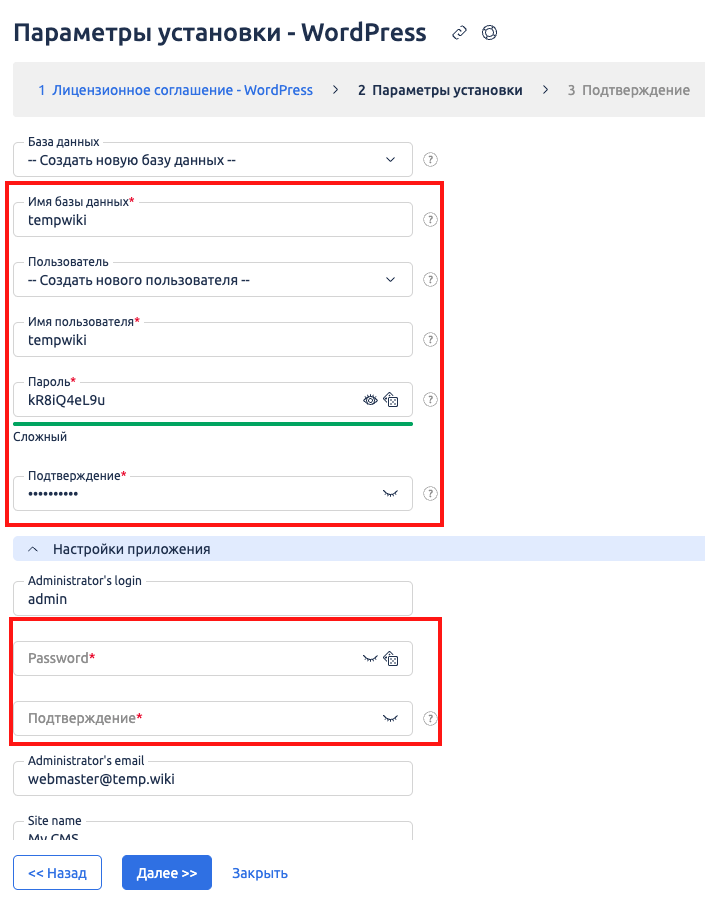705x905 pixels.
Task: Open the help lifebuoy icon in the header
Action: click(489, 33)
